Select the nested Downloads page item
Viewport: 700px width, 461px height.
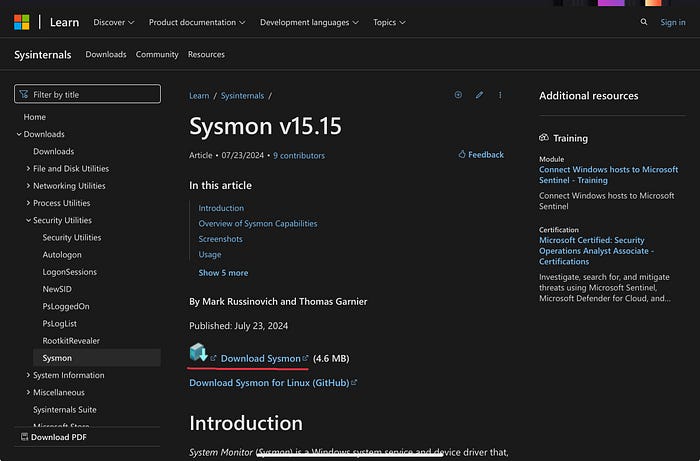[54, 151]
